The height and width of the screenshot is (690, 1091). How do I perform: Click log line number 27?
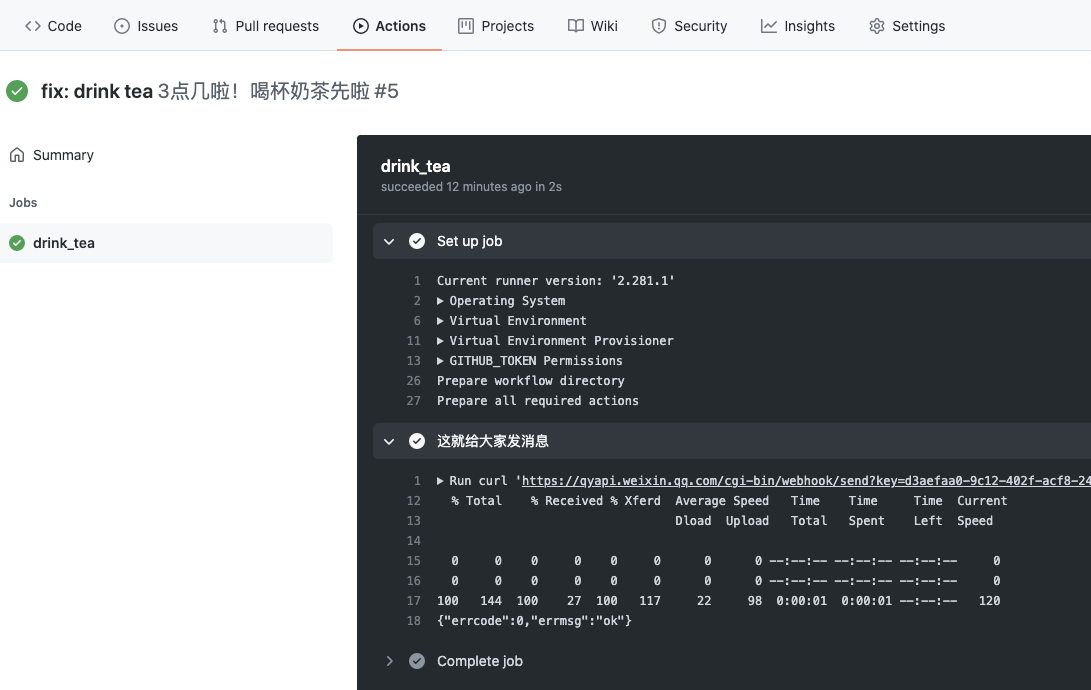coord(413,401)
